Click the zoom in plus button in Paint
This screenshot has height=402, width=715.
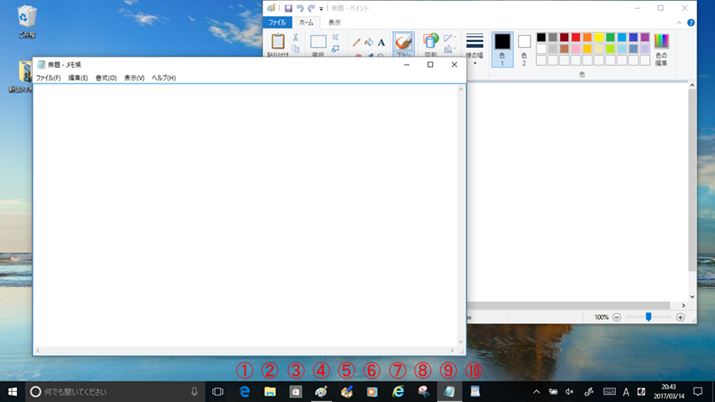coord(680,317)
